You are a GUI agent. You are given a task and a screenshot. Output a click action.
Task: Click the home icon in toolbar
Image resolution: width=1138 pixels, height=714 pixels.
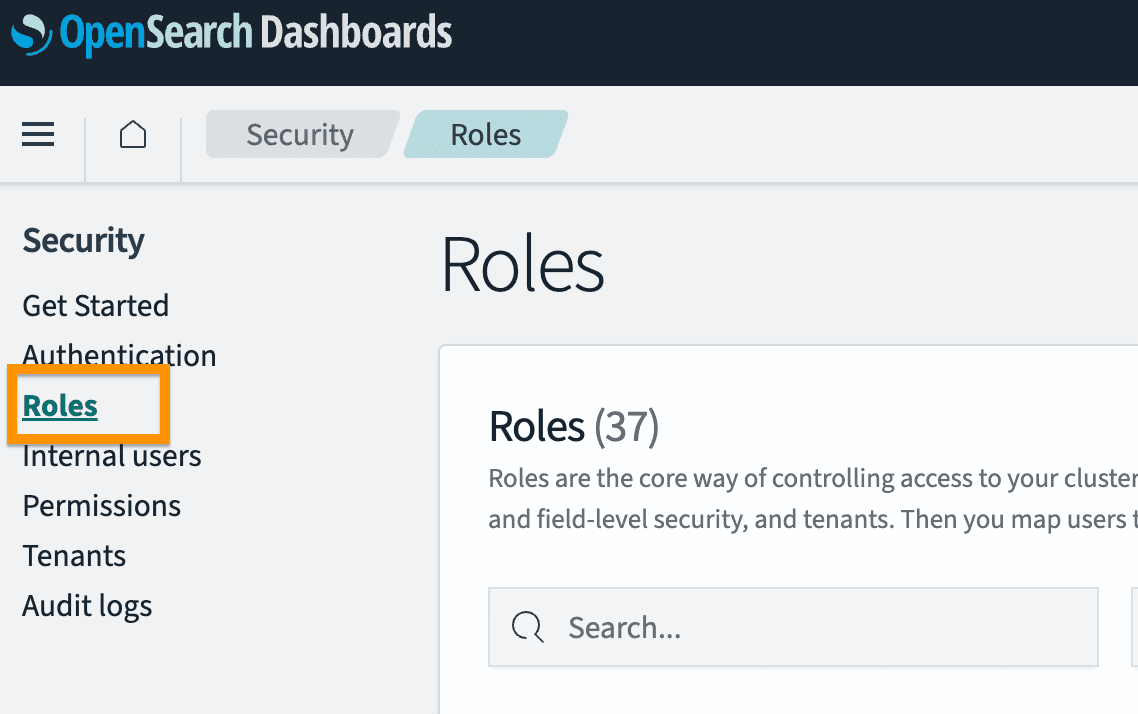pos(133,135)
